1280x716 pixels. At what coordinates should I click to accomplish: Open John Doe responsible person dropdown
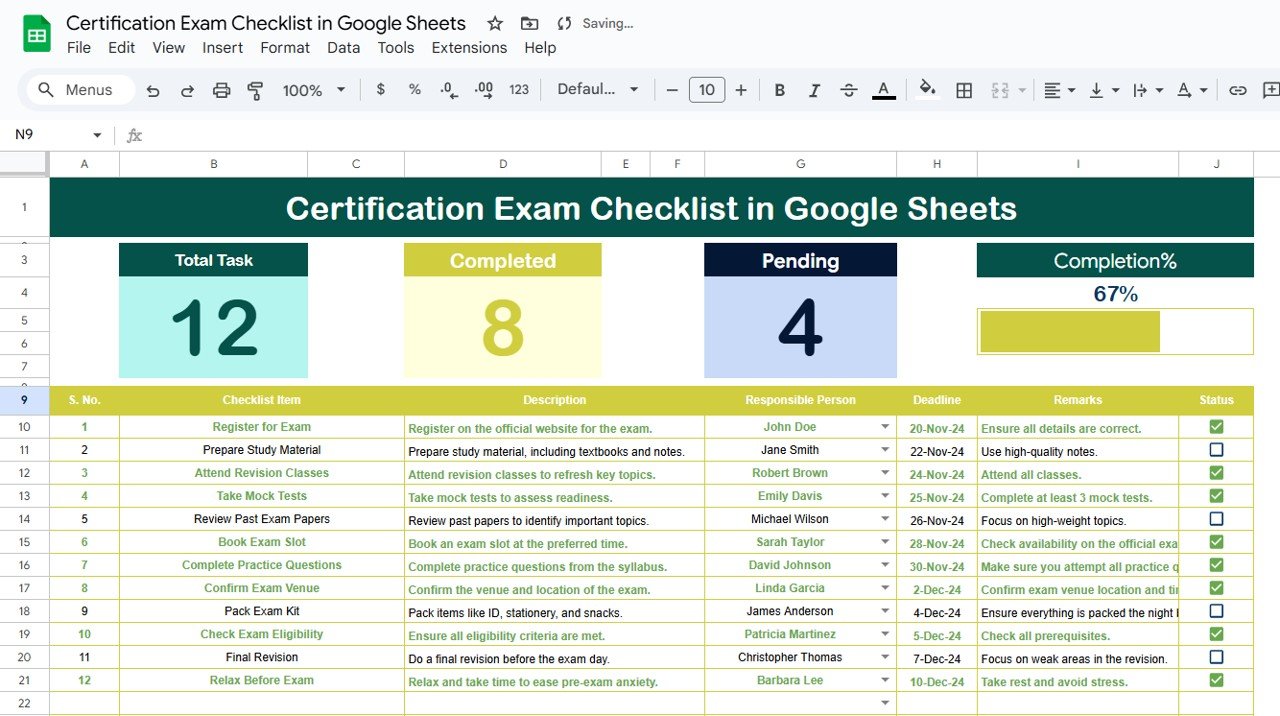pyautogui.click(x=885, y=427)
